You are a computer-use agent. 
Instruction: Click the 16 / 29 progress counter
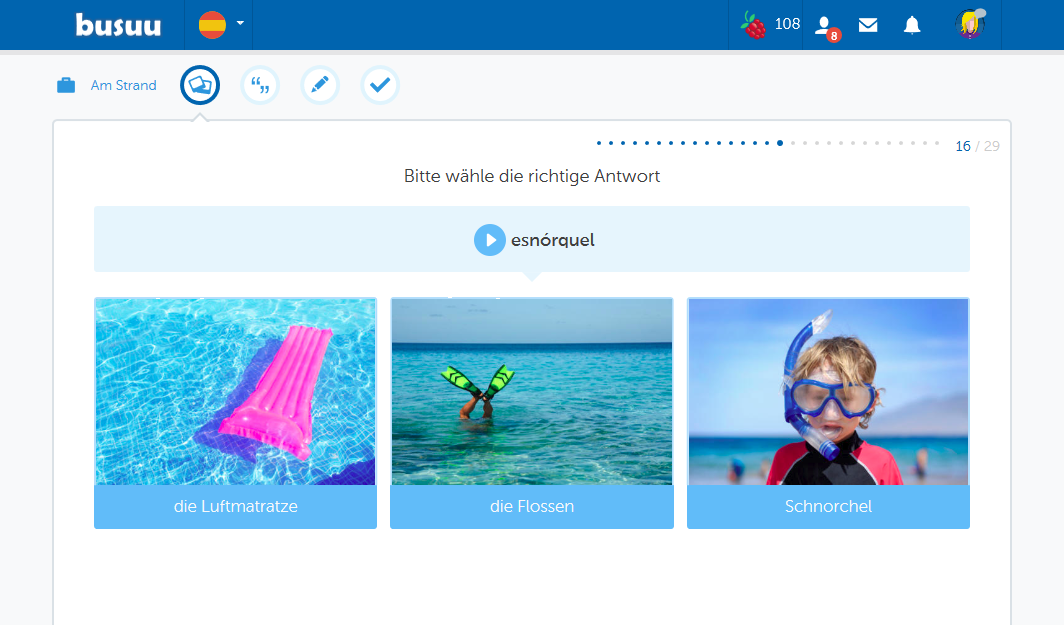tap(977, 146)
